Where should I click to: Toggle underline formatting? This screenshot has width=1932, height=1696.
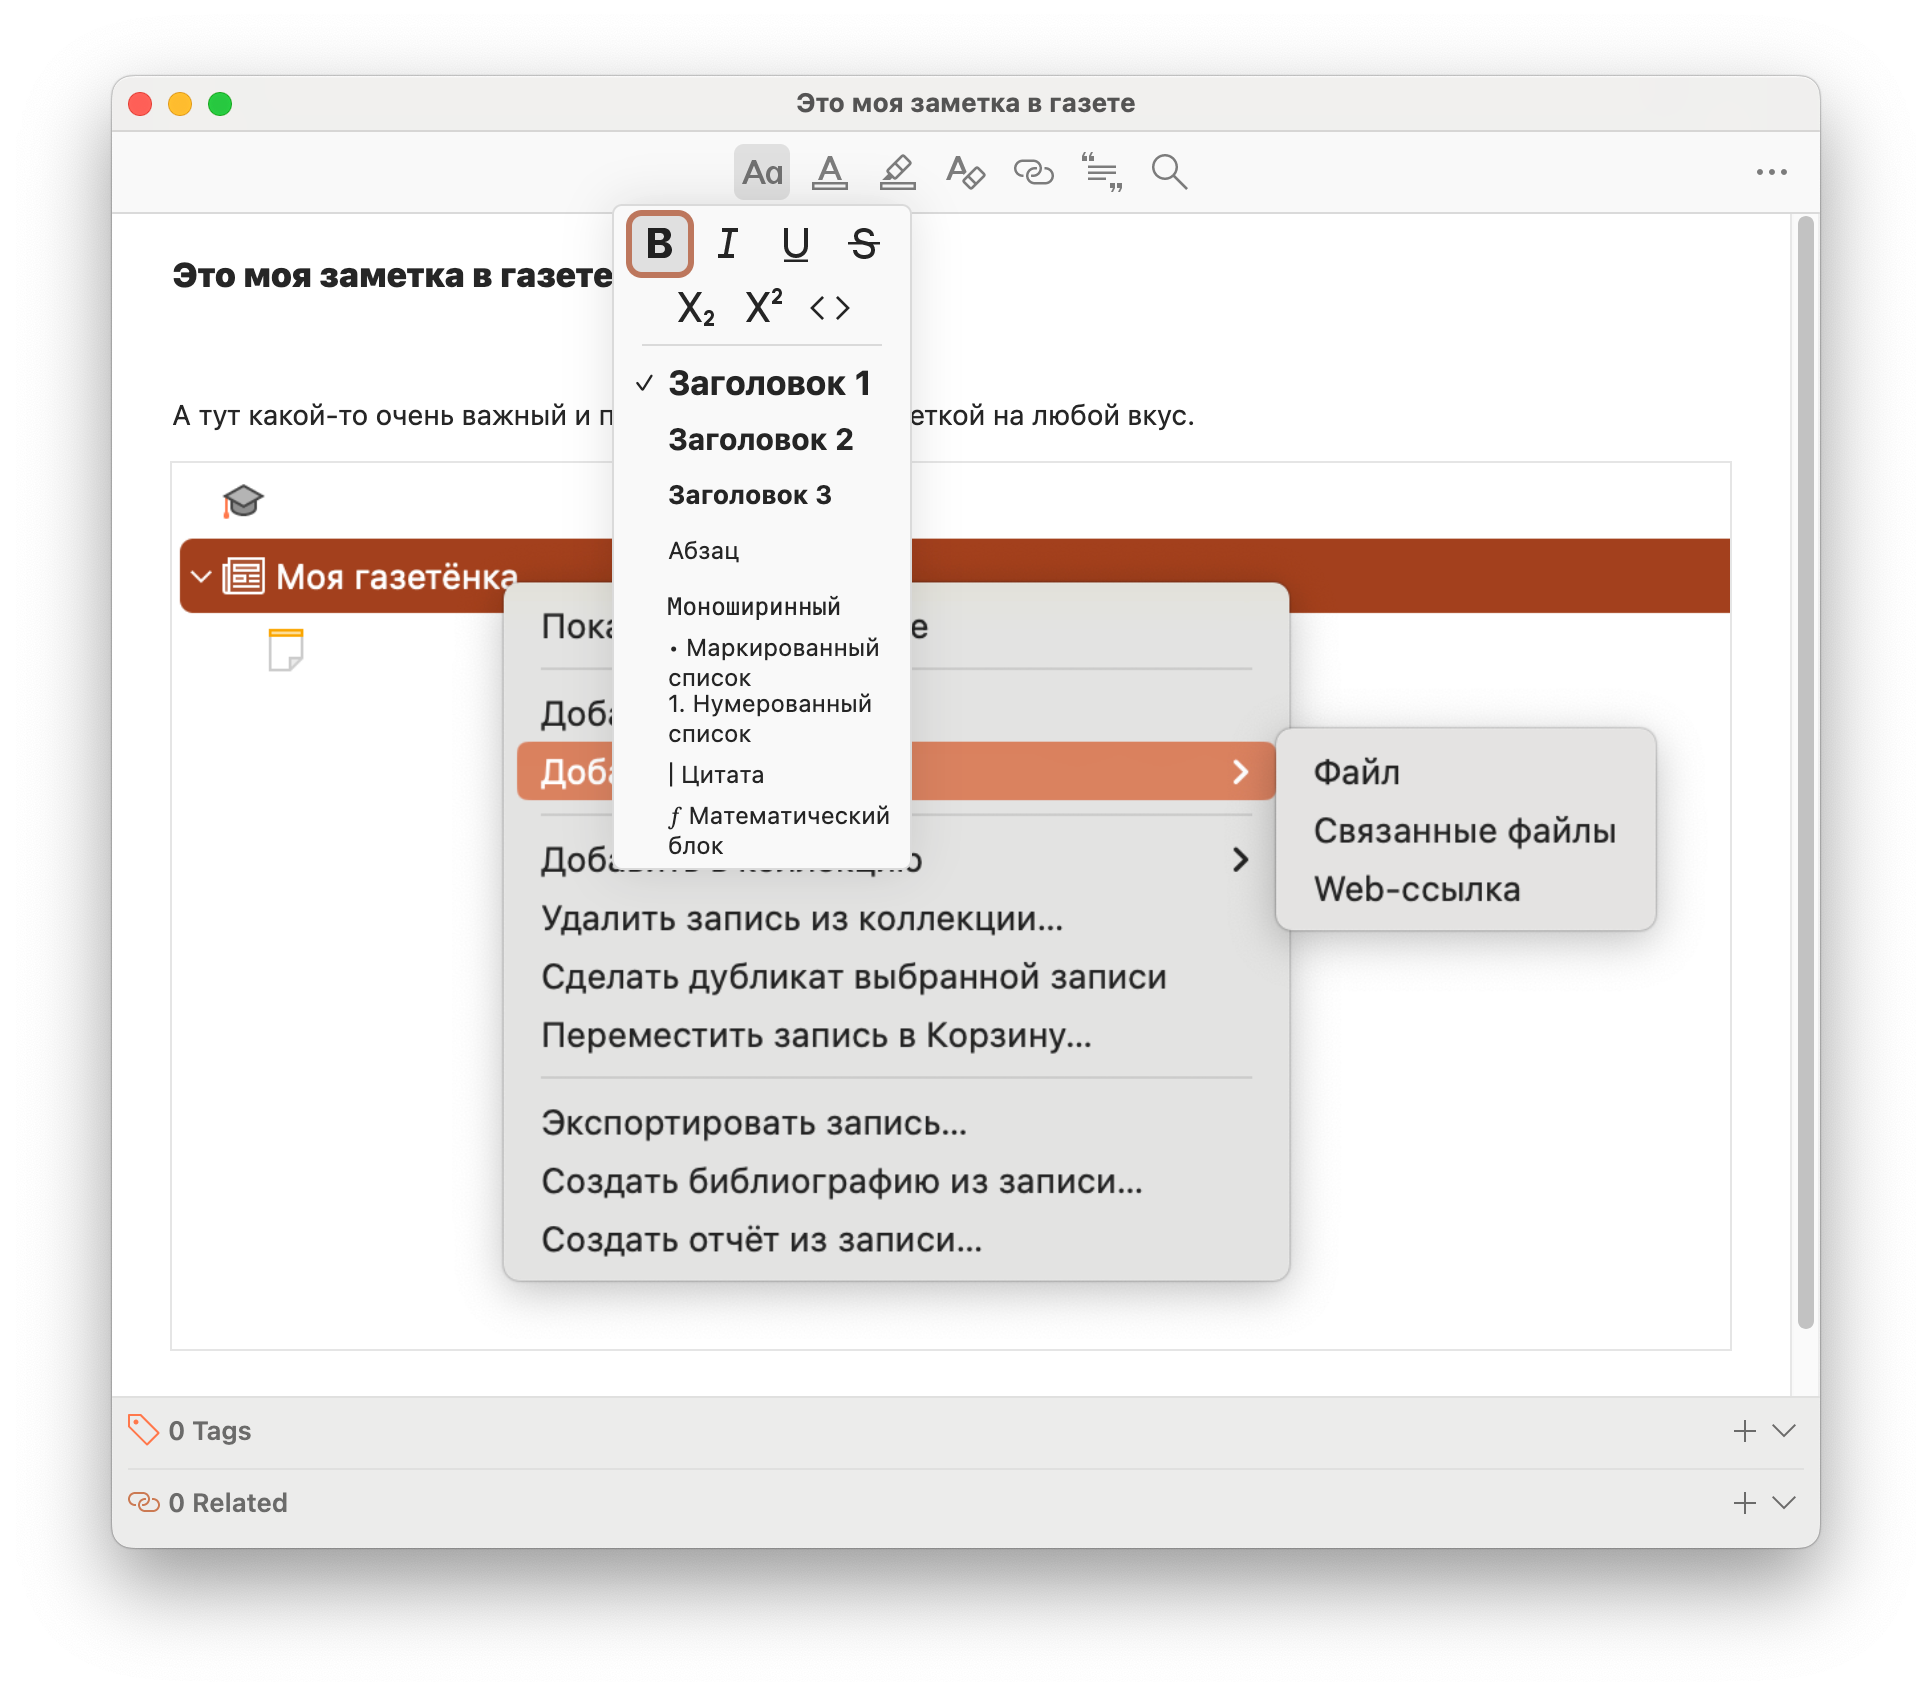pos(795,244)
